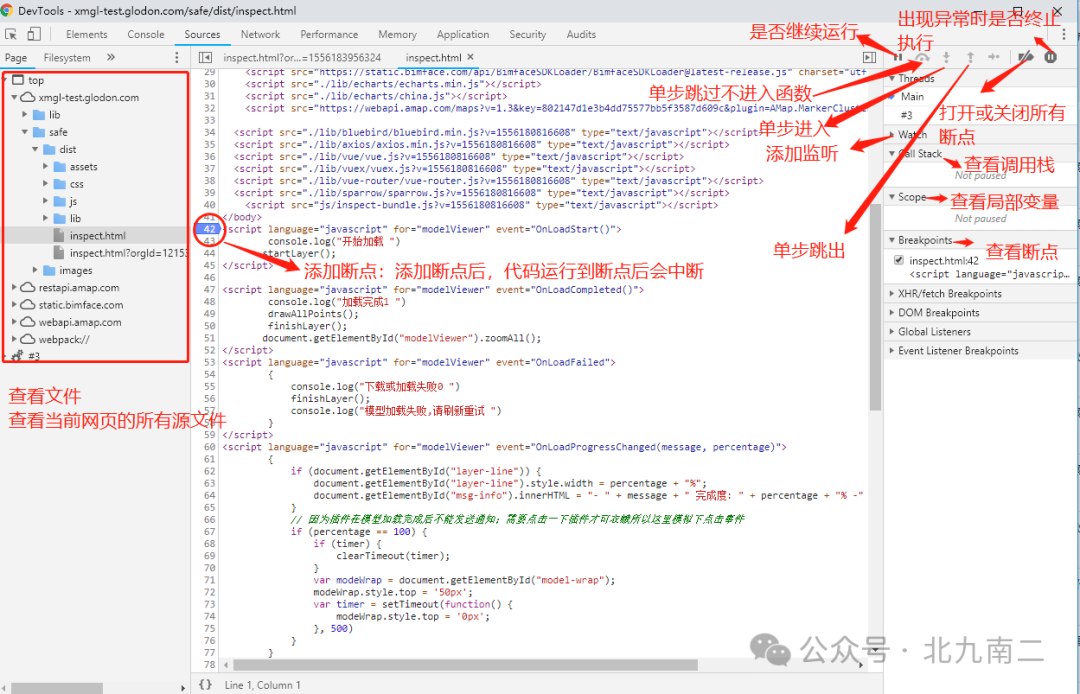Viewport: 1080px width, 694px height.
Task: Expand the webapi.amap.com domain node
Action: pos(14,322)
